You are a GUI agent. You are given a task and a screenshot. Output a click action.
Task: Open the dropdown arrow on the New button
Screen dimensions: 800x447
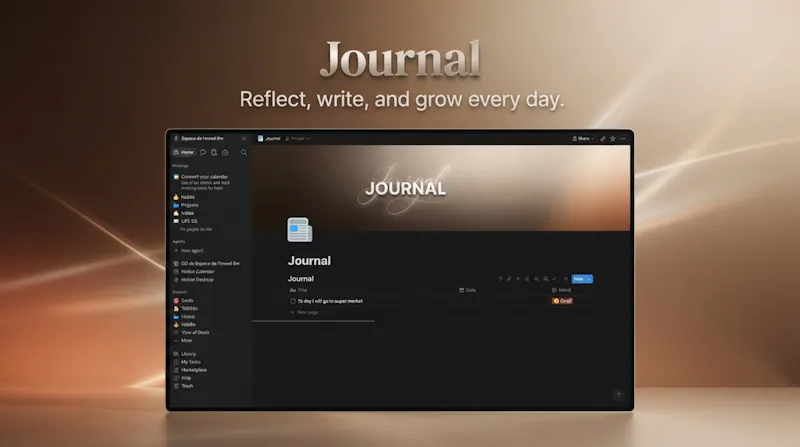[589, 279]
